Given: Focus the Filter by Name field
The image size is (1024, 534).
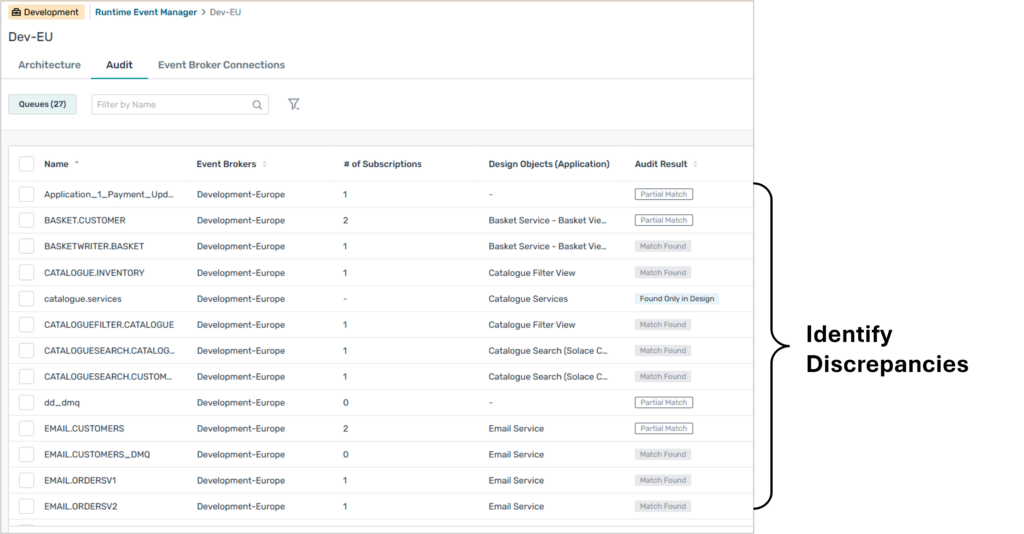Looking at the screenshot, I should point(170,104).
